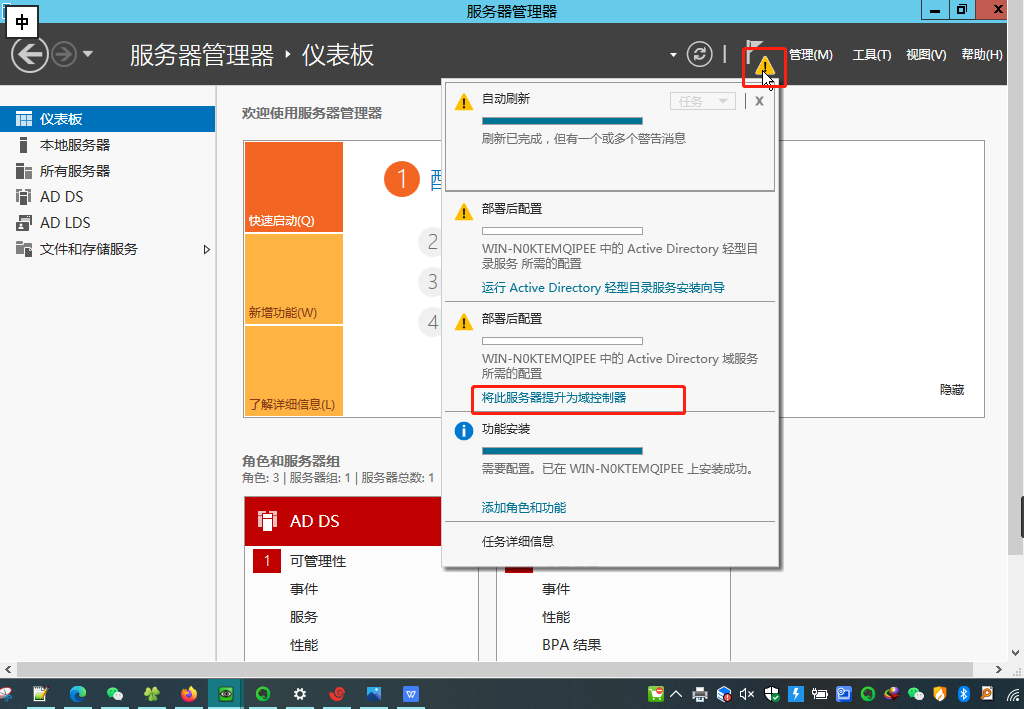This screenshot has height=709, width=1024.
Task: Expand 文件和存储服务 submenu arrow
Action: point(206,249)
